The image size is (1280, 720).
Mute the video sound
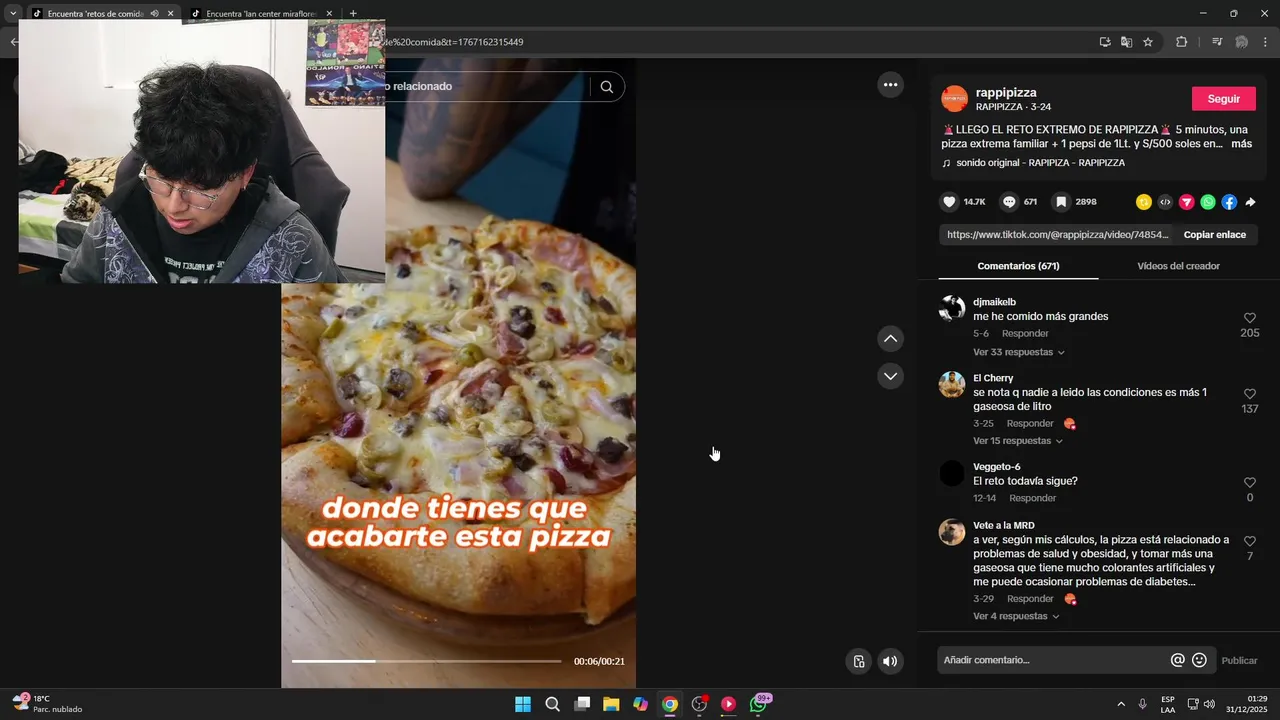coord(890,661)
